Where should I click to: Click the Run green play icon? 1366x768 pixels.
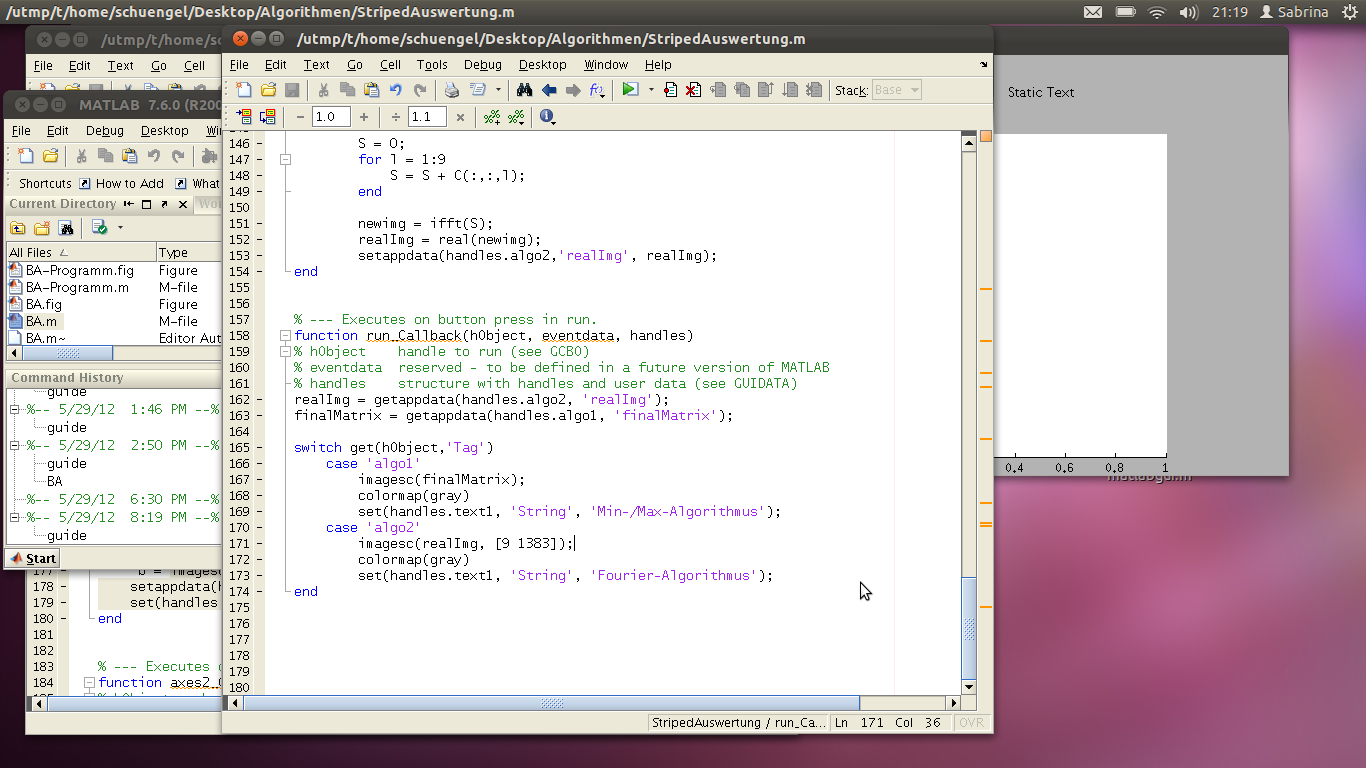tap(630, 90)
